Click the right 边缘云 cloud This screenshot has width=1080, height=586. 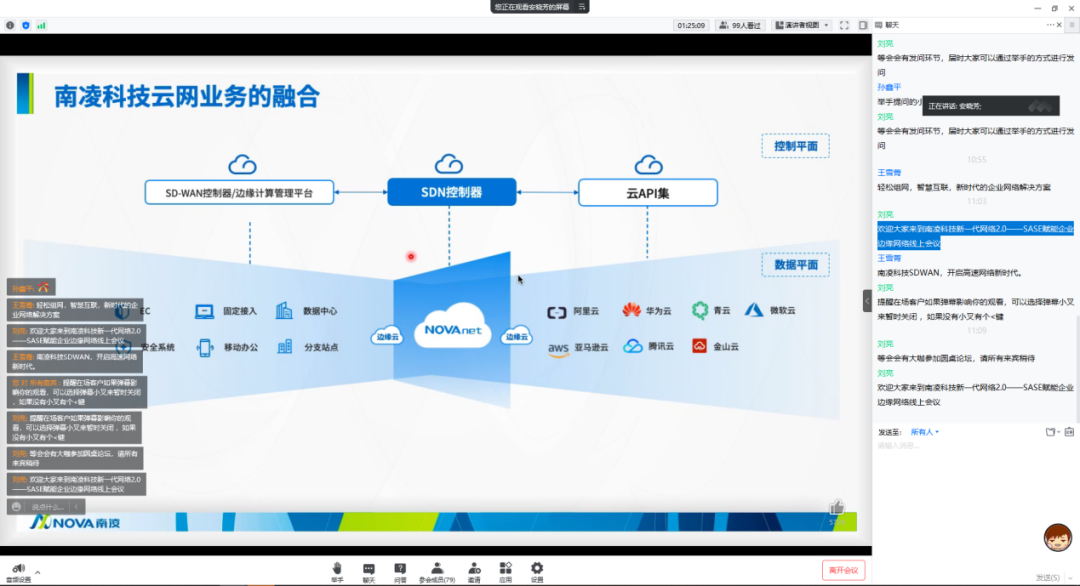pyautogui.click(x=517, y=335)
